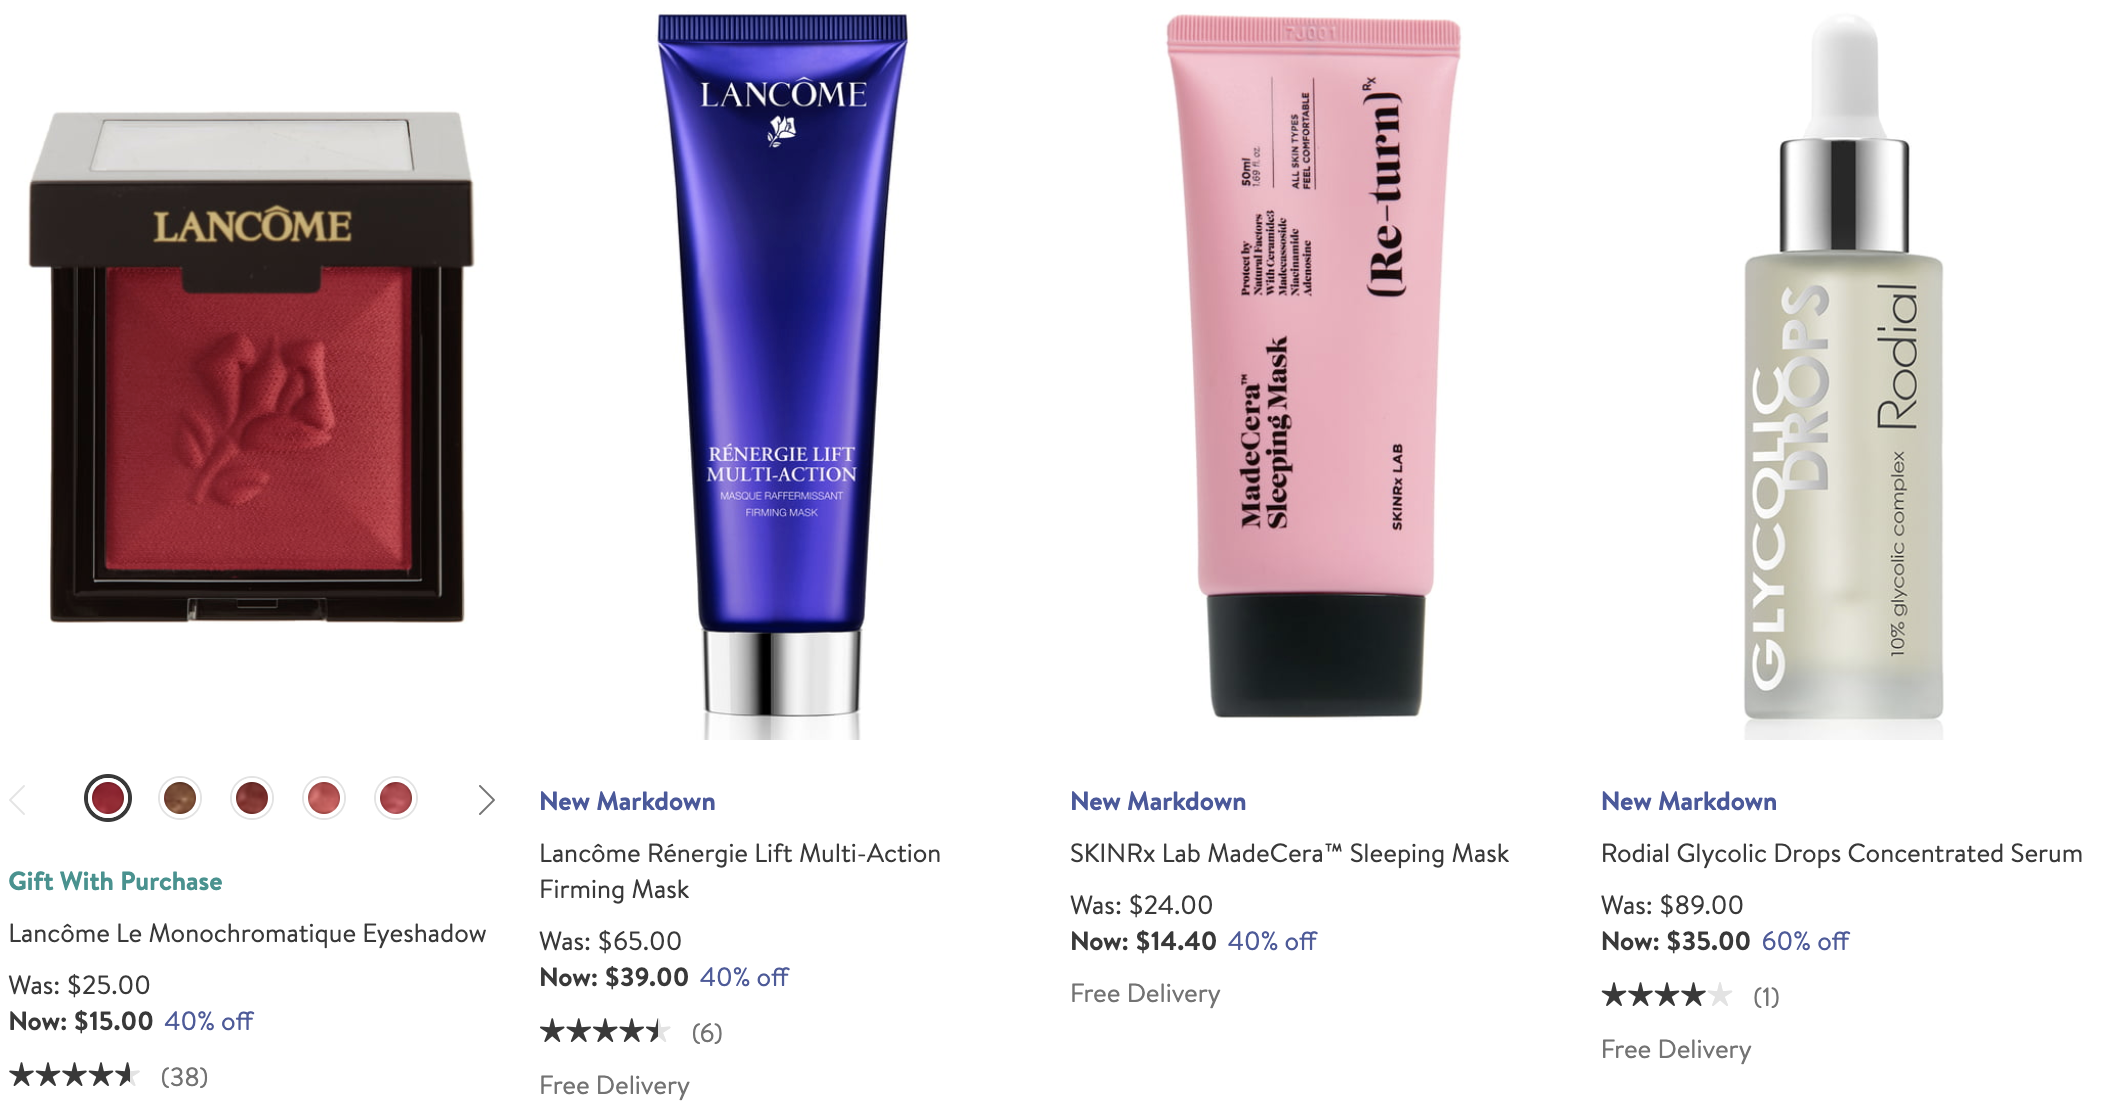Open Lancôme Rénergie Lift Multi-Action Firming Mask link
This screenshot has height=1102, width=2104.
tap(740, 871)
